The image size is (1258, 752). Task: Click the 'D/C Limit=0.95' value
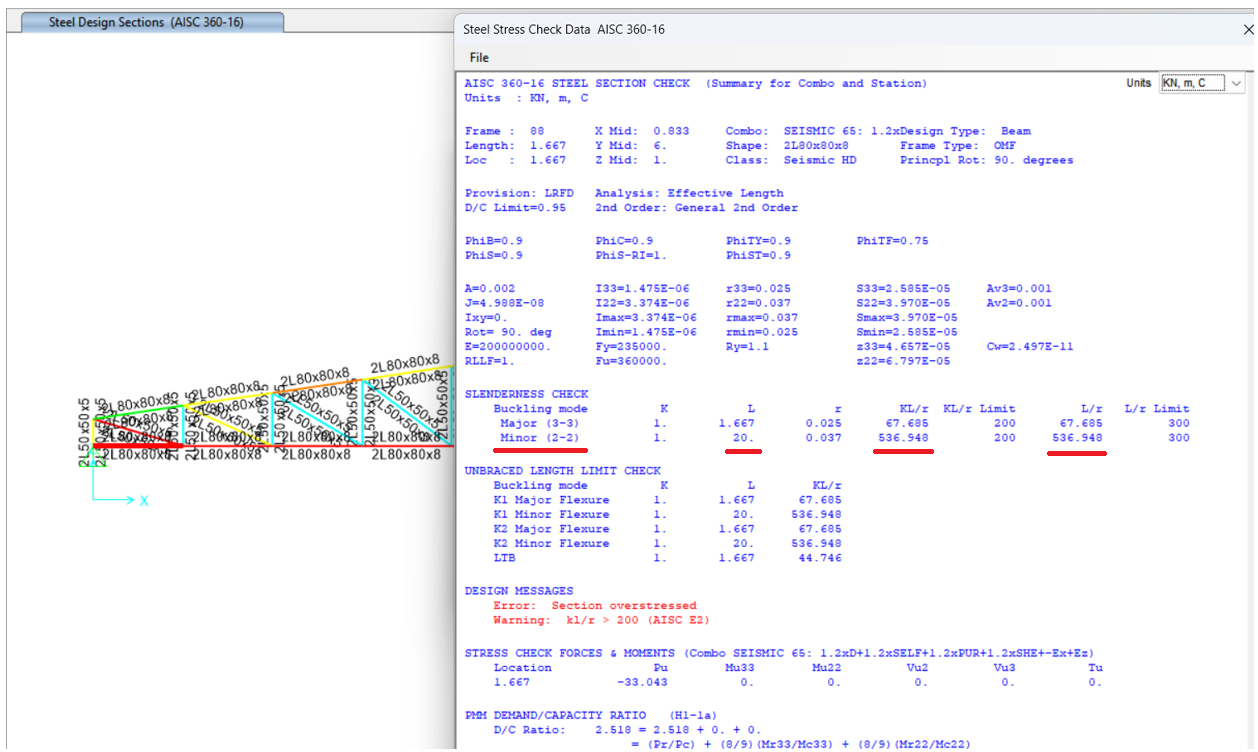point(515,208)
